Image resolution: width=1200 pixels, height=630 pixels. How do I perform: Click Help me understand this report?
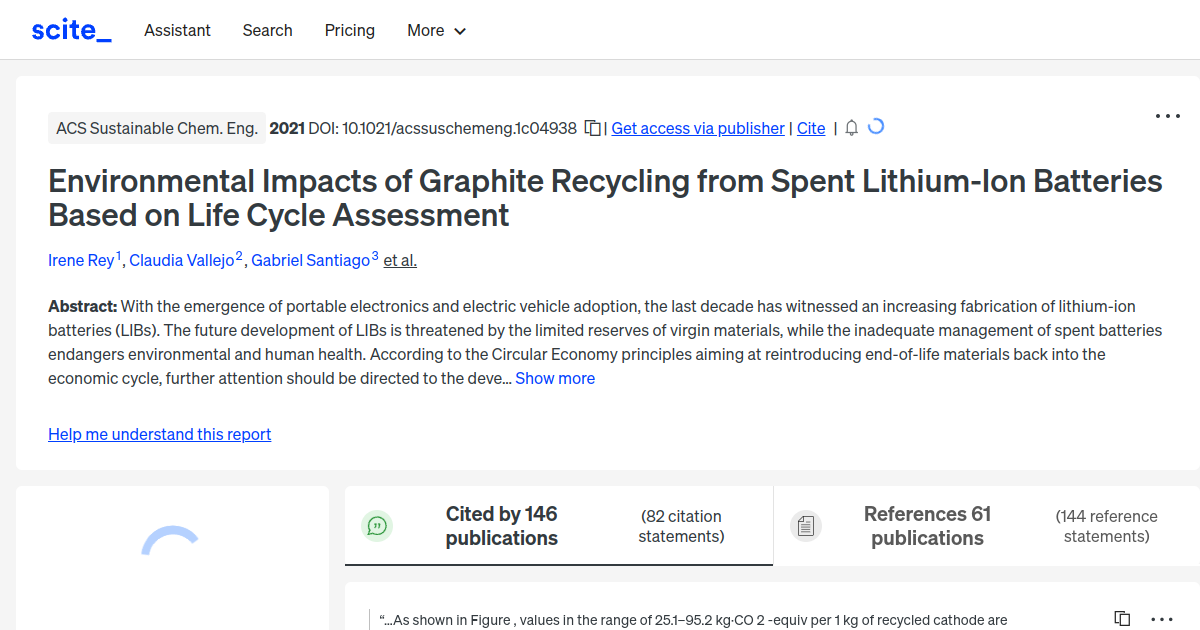[159, 434]
